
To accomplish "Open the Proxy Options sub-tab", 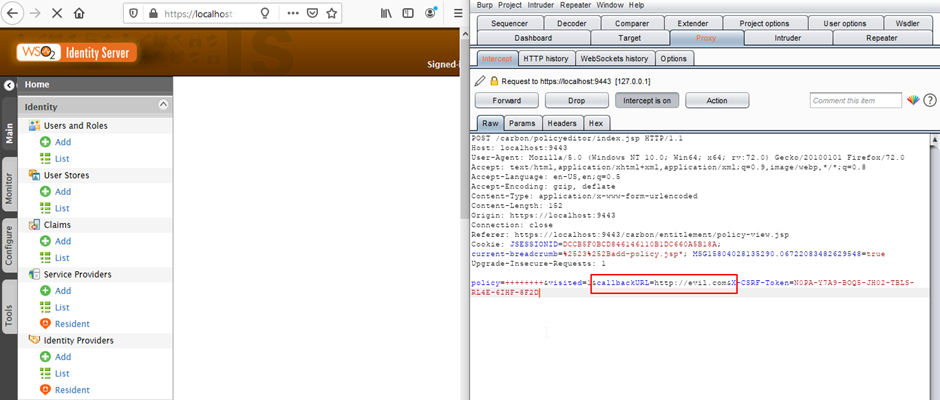I will point(674,59).
